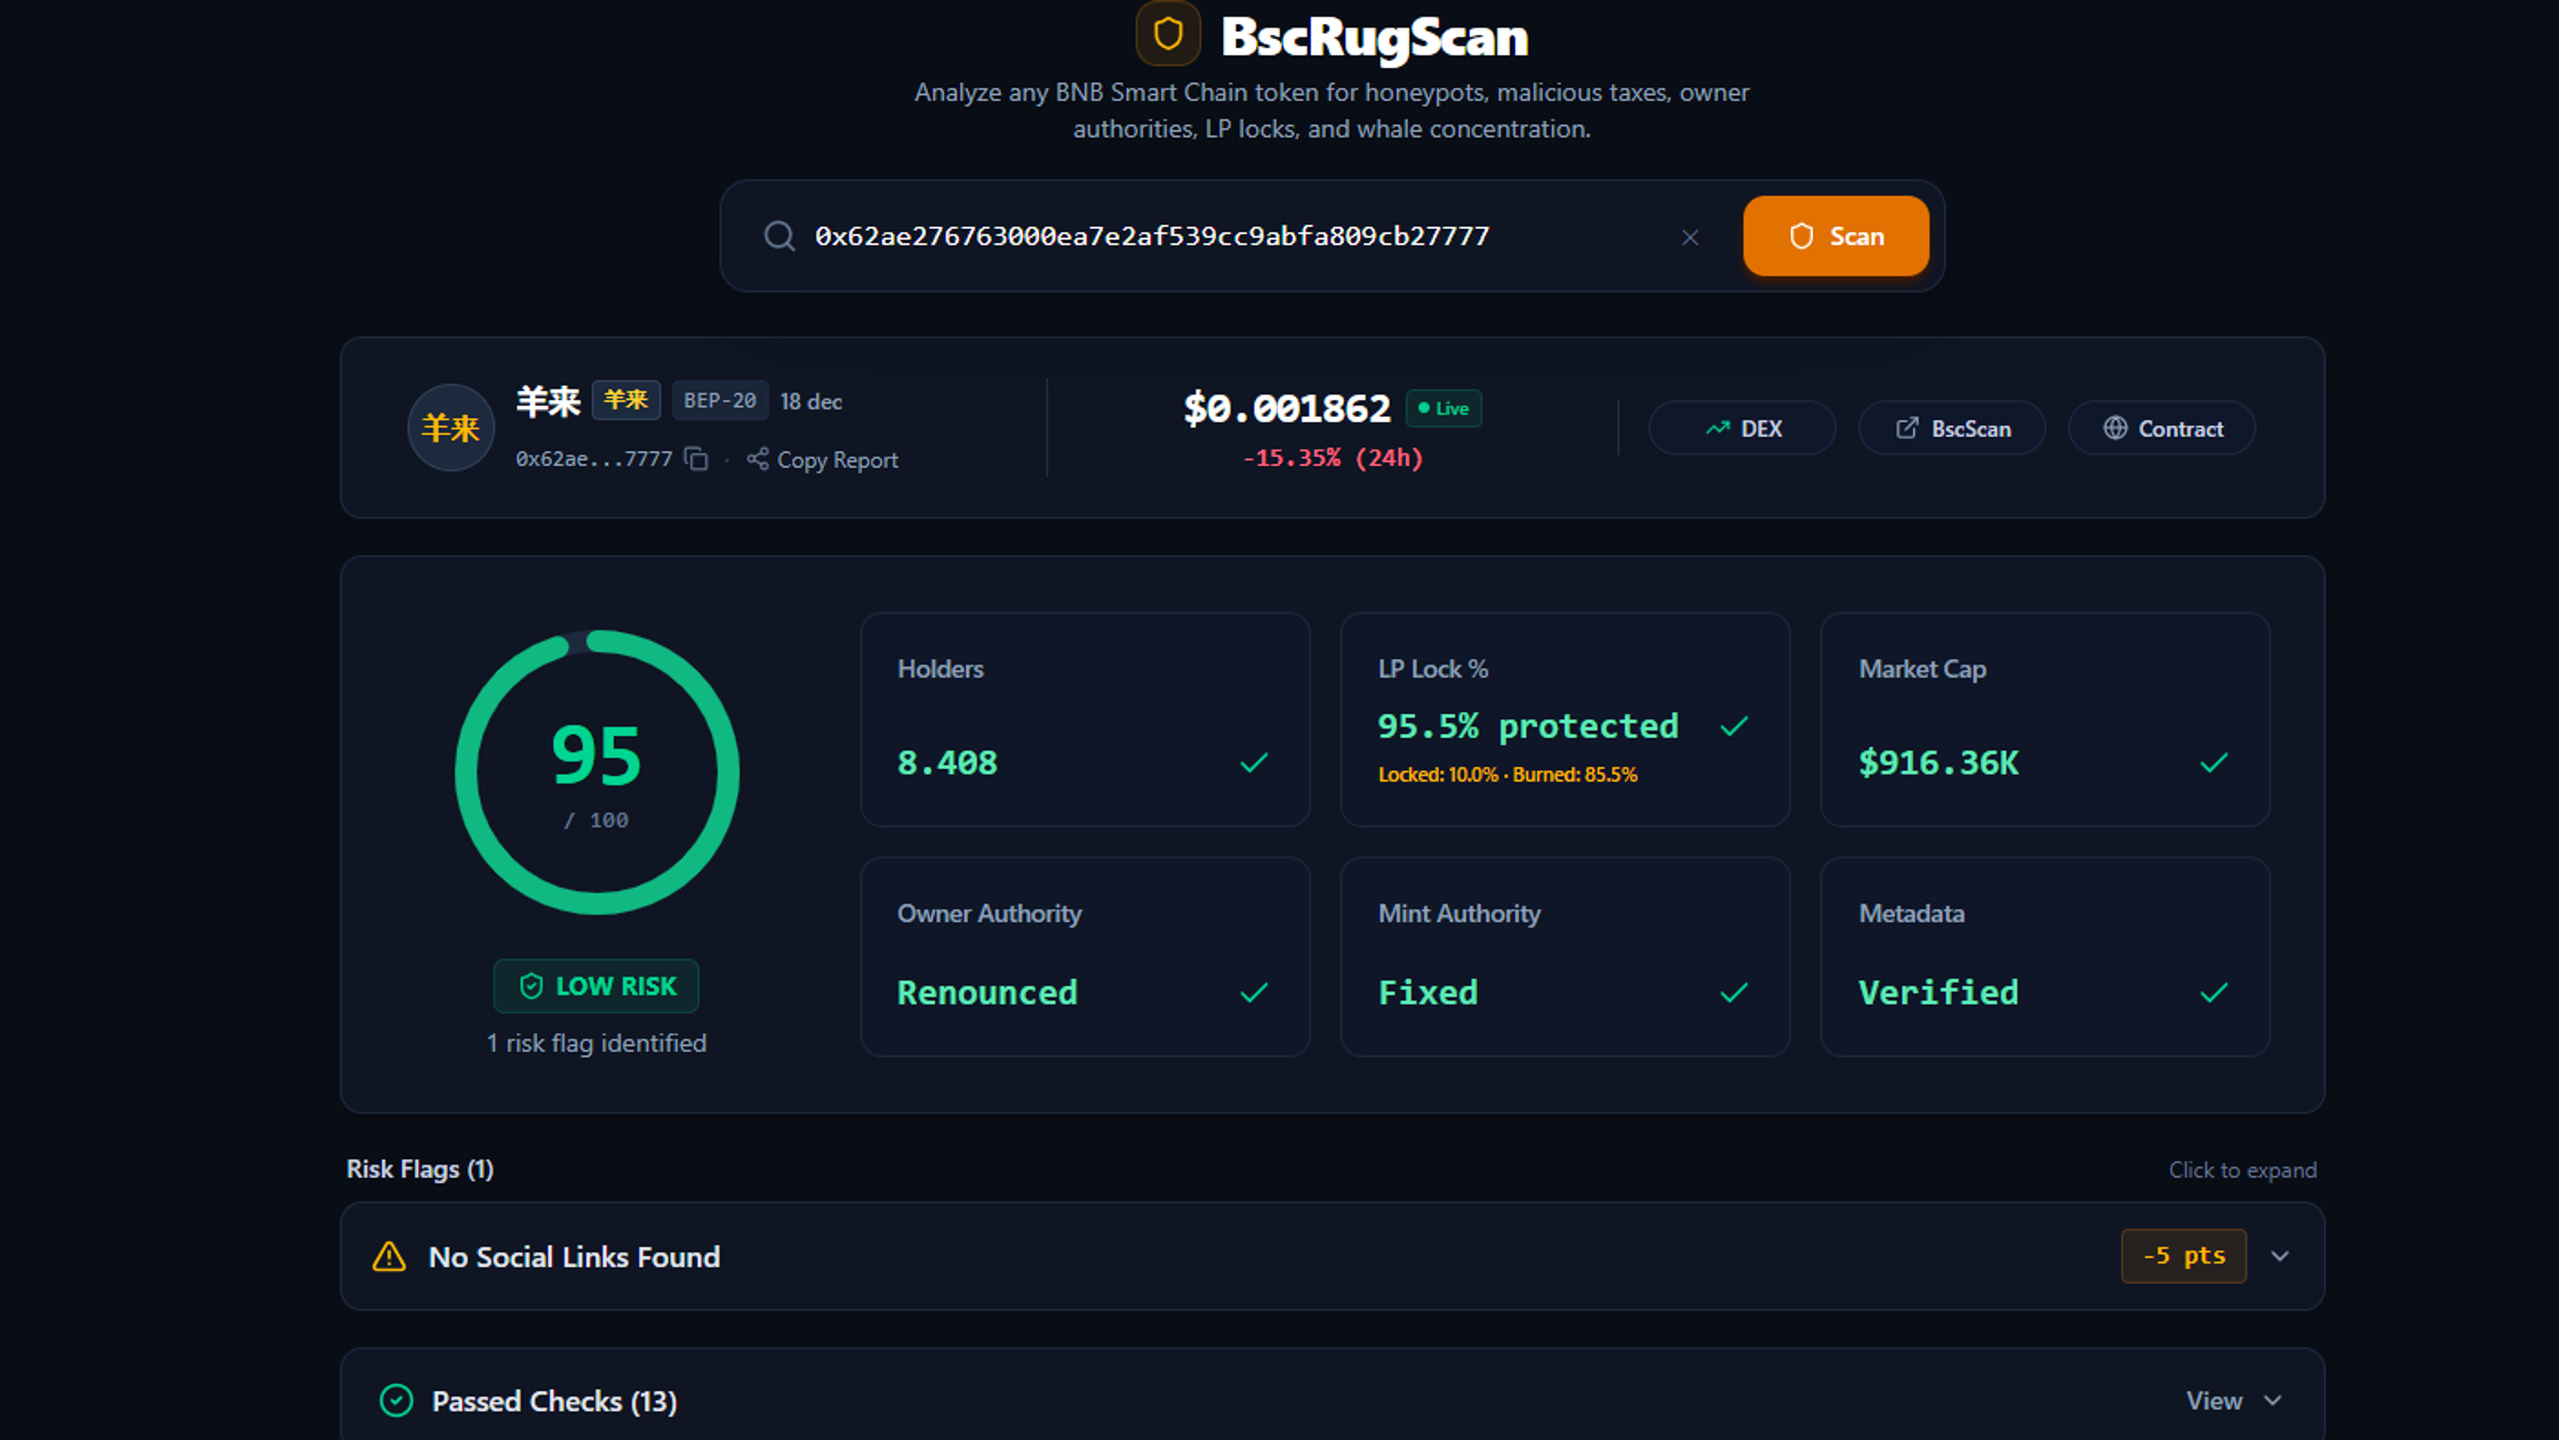Open the DEX chart pill button
The image size is (2559, 1440).
(x=1742, y=428)
